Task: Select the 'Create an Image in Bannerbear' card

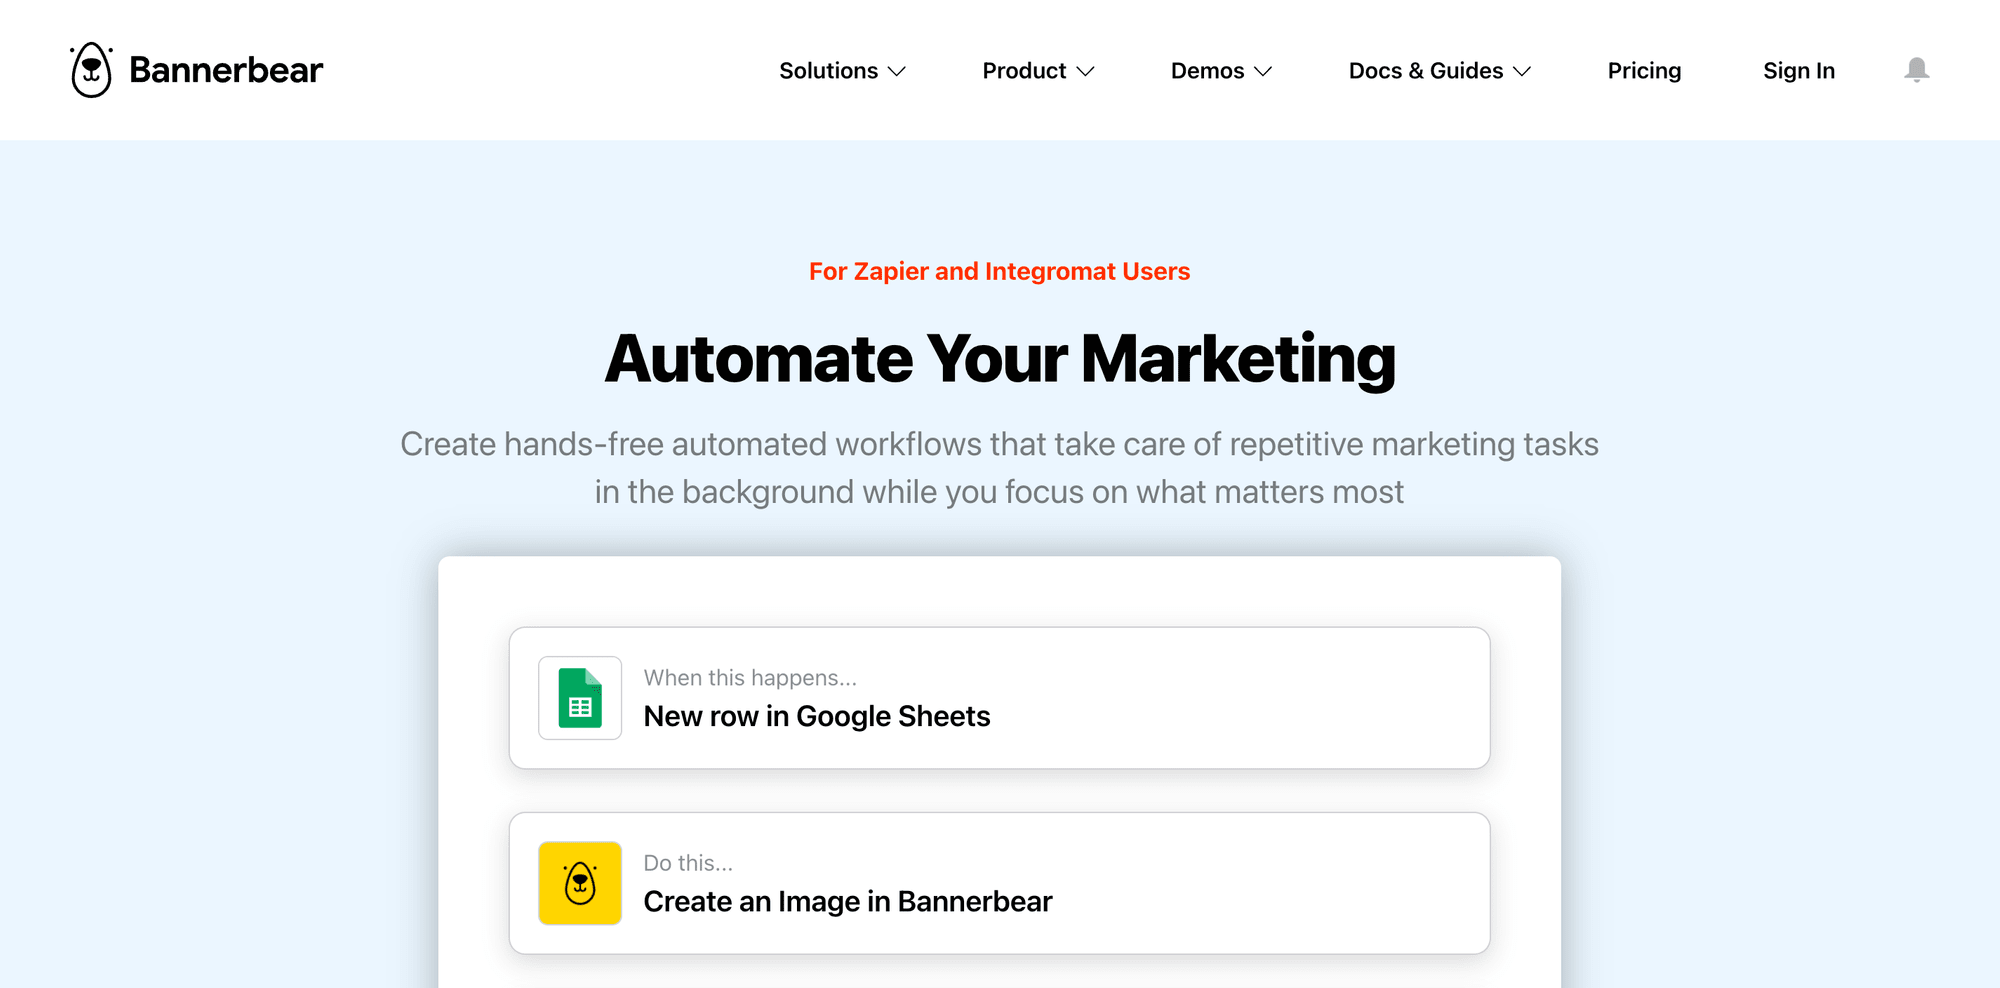Action: (999, 883)
